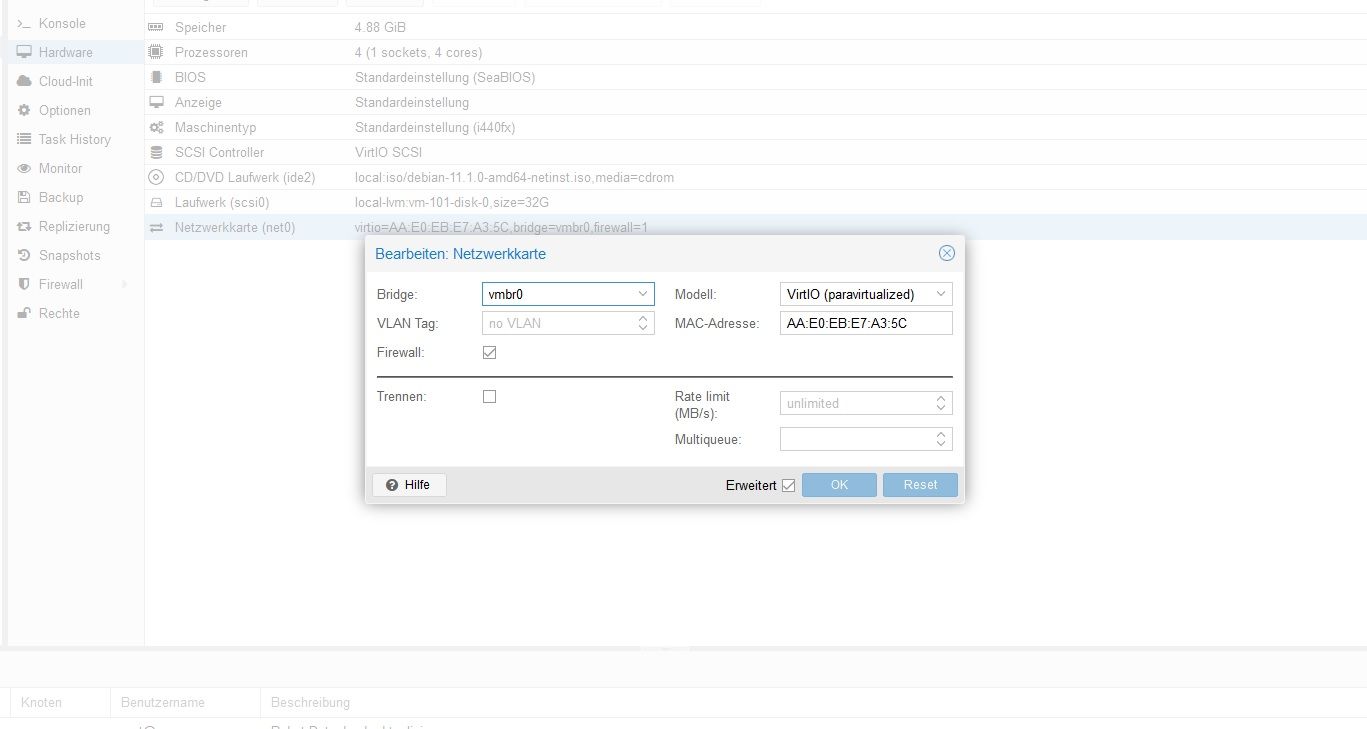Click the hard drive icon beside Laufwerk (scsi0)
1367x729 pixels.
point(156,202)
